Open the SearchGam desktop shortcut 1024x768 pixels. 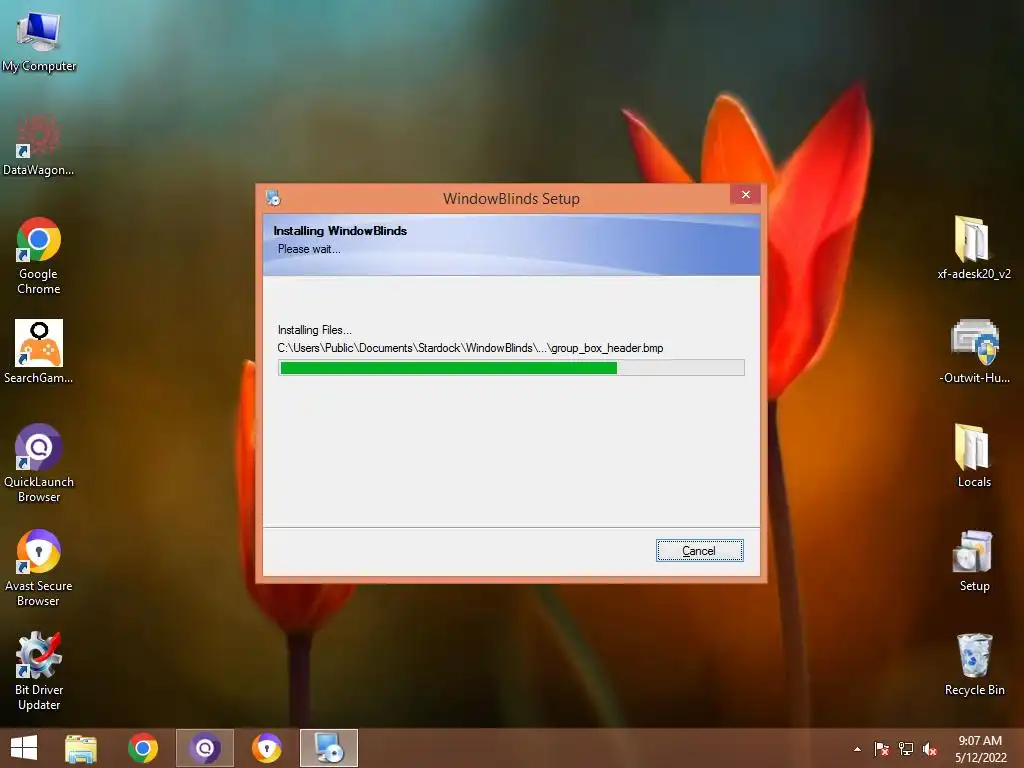[x=39, y=351]
